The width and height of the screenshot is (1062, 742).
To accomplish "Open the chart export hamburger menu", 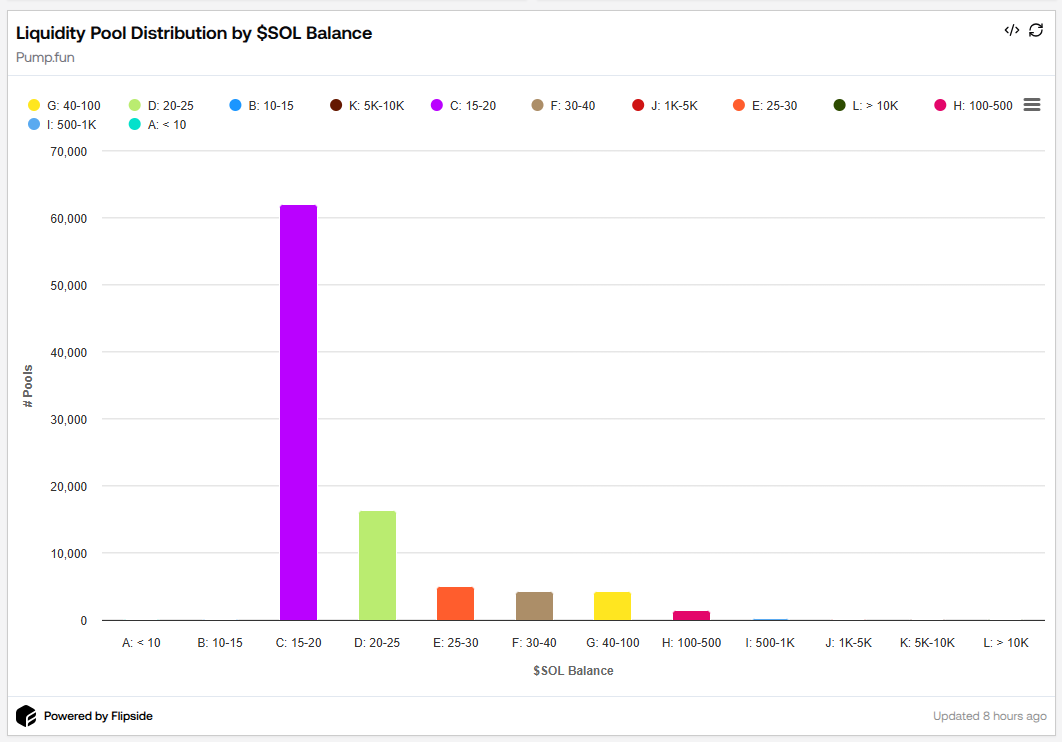I will [x=1032, y=104].
